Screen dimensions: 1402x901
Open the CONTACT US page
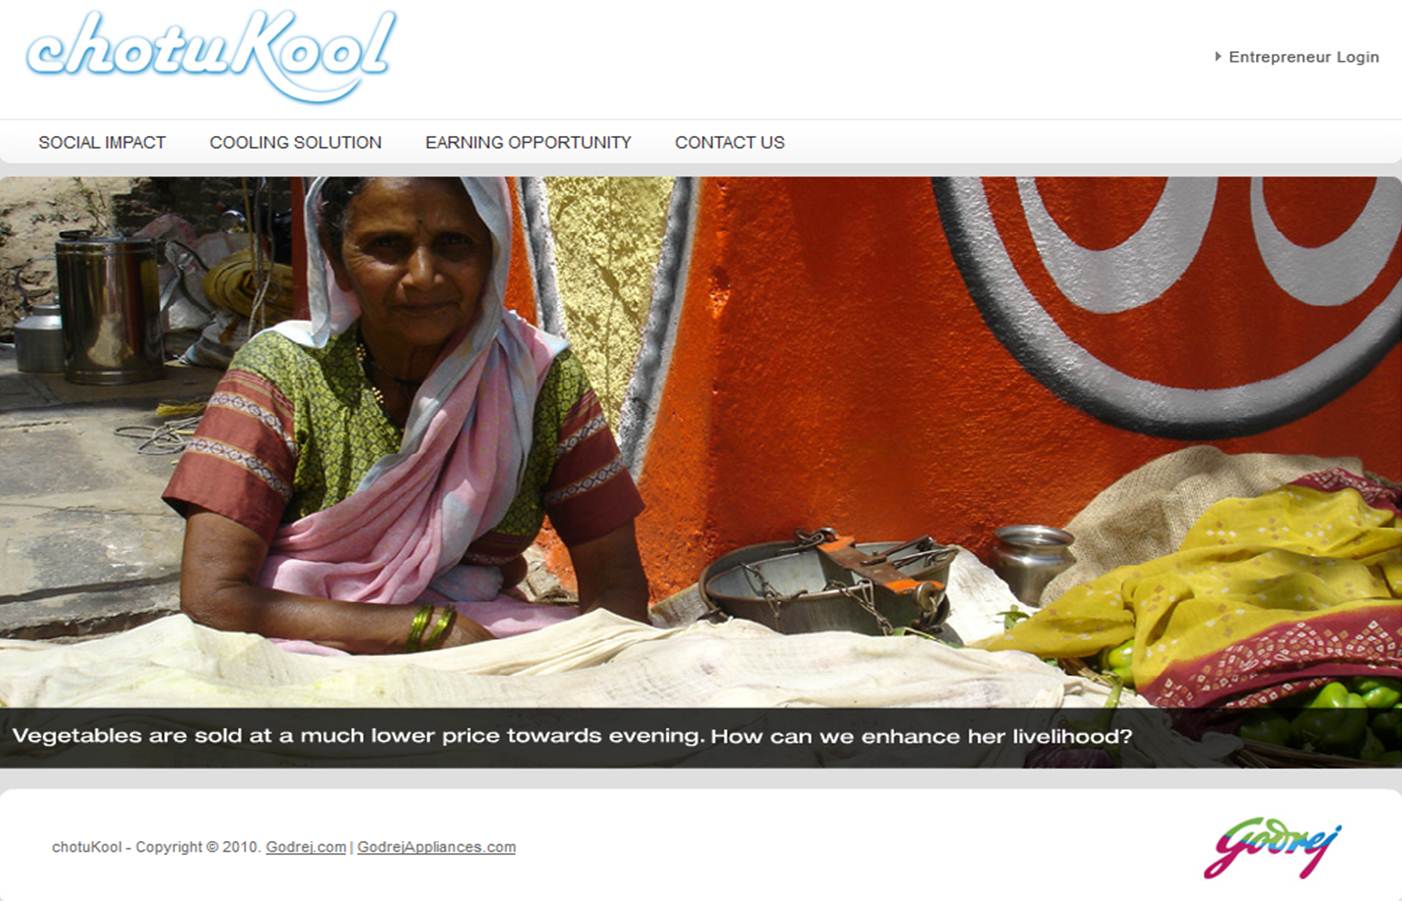(x=729, y=142)
